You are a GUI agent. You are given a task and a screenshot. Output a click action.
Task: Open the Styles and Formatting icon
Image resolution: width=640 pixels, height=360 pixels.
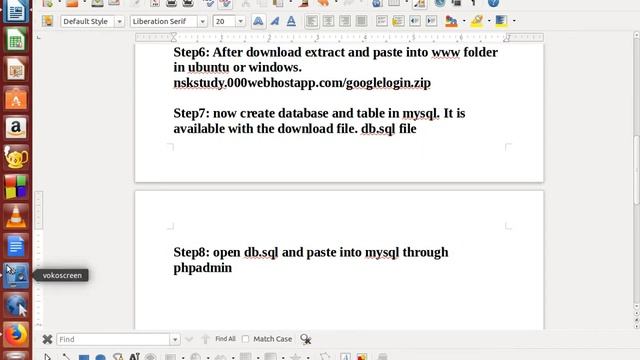click(x=47, y=21)
